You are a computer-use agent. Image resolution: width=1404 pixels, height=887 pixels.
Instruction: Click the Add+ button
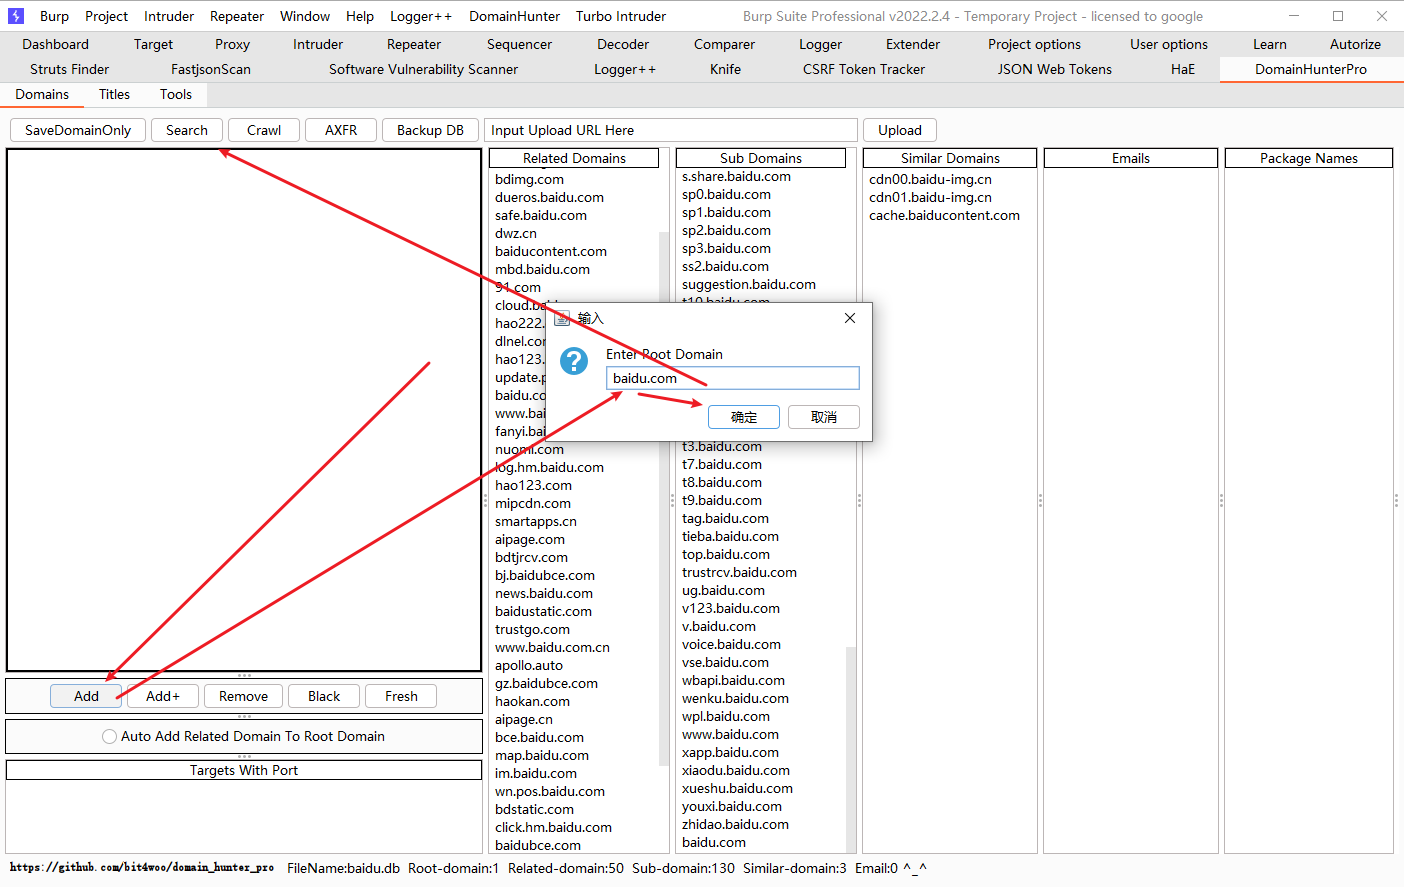(x=163, y=696)
